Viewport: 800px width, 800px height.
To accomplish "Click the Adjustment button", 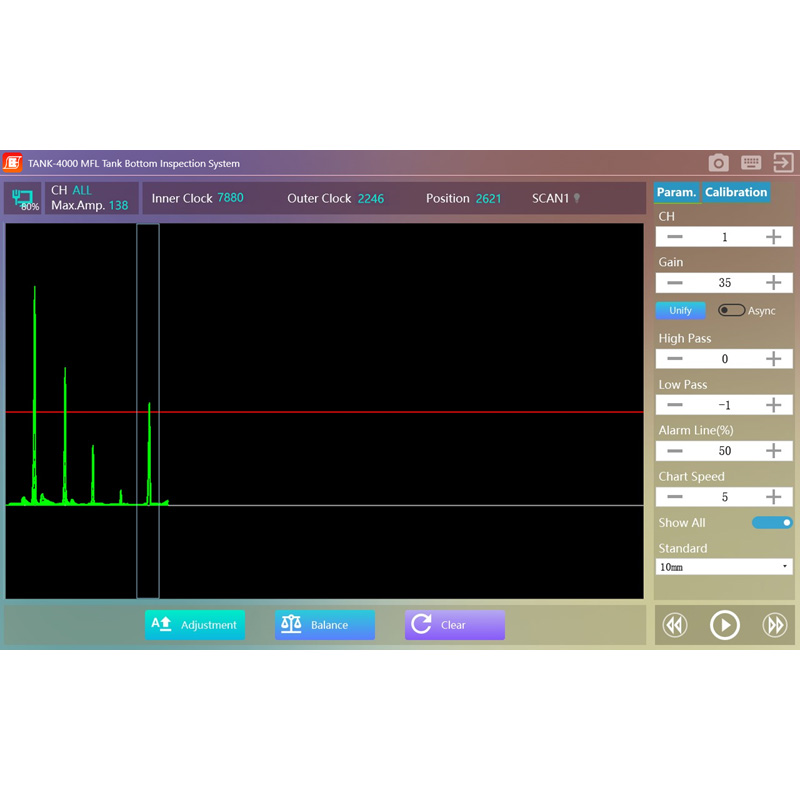I will pos(195,624).
